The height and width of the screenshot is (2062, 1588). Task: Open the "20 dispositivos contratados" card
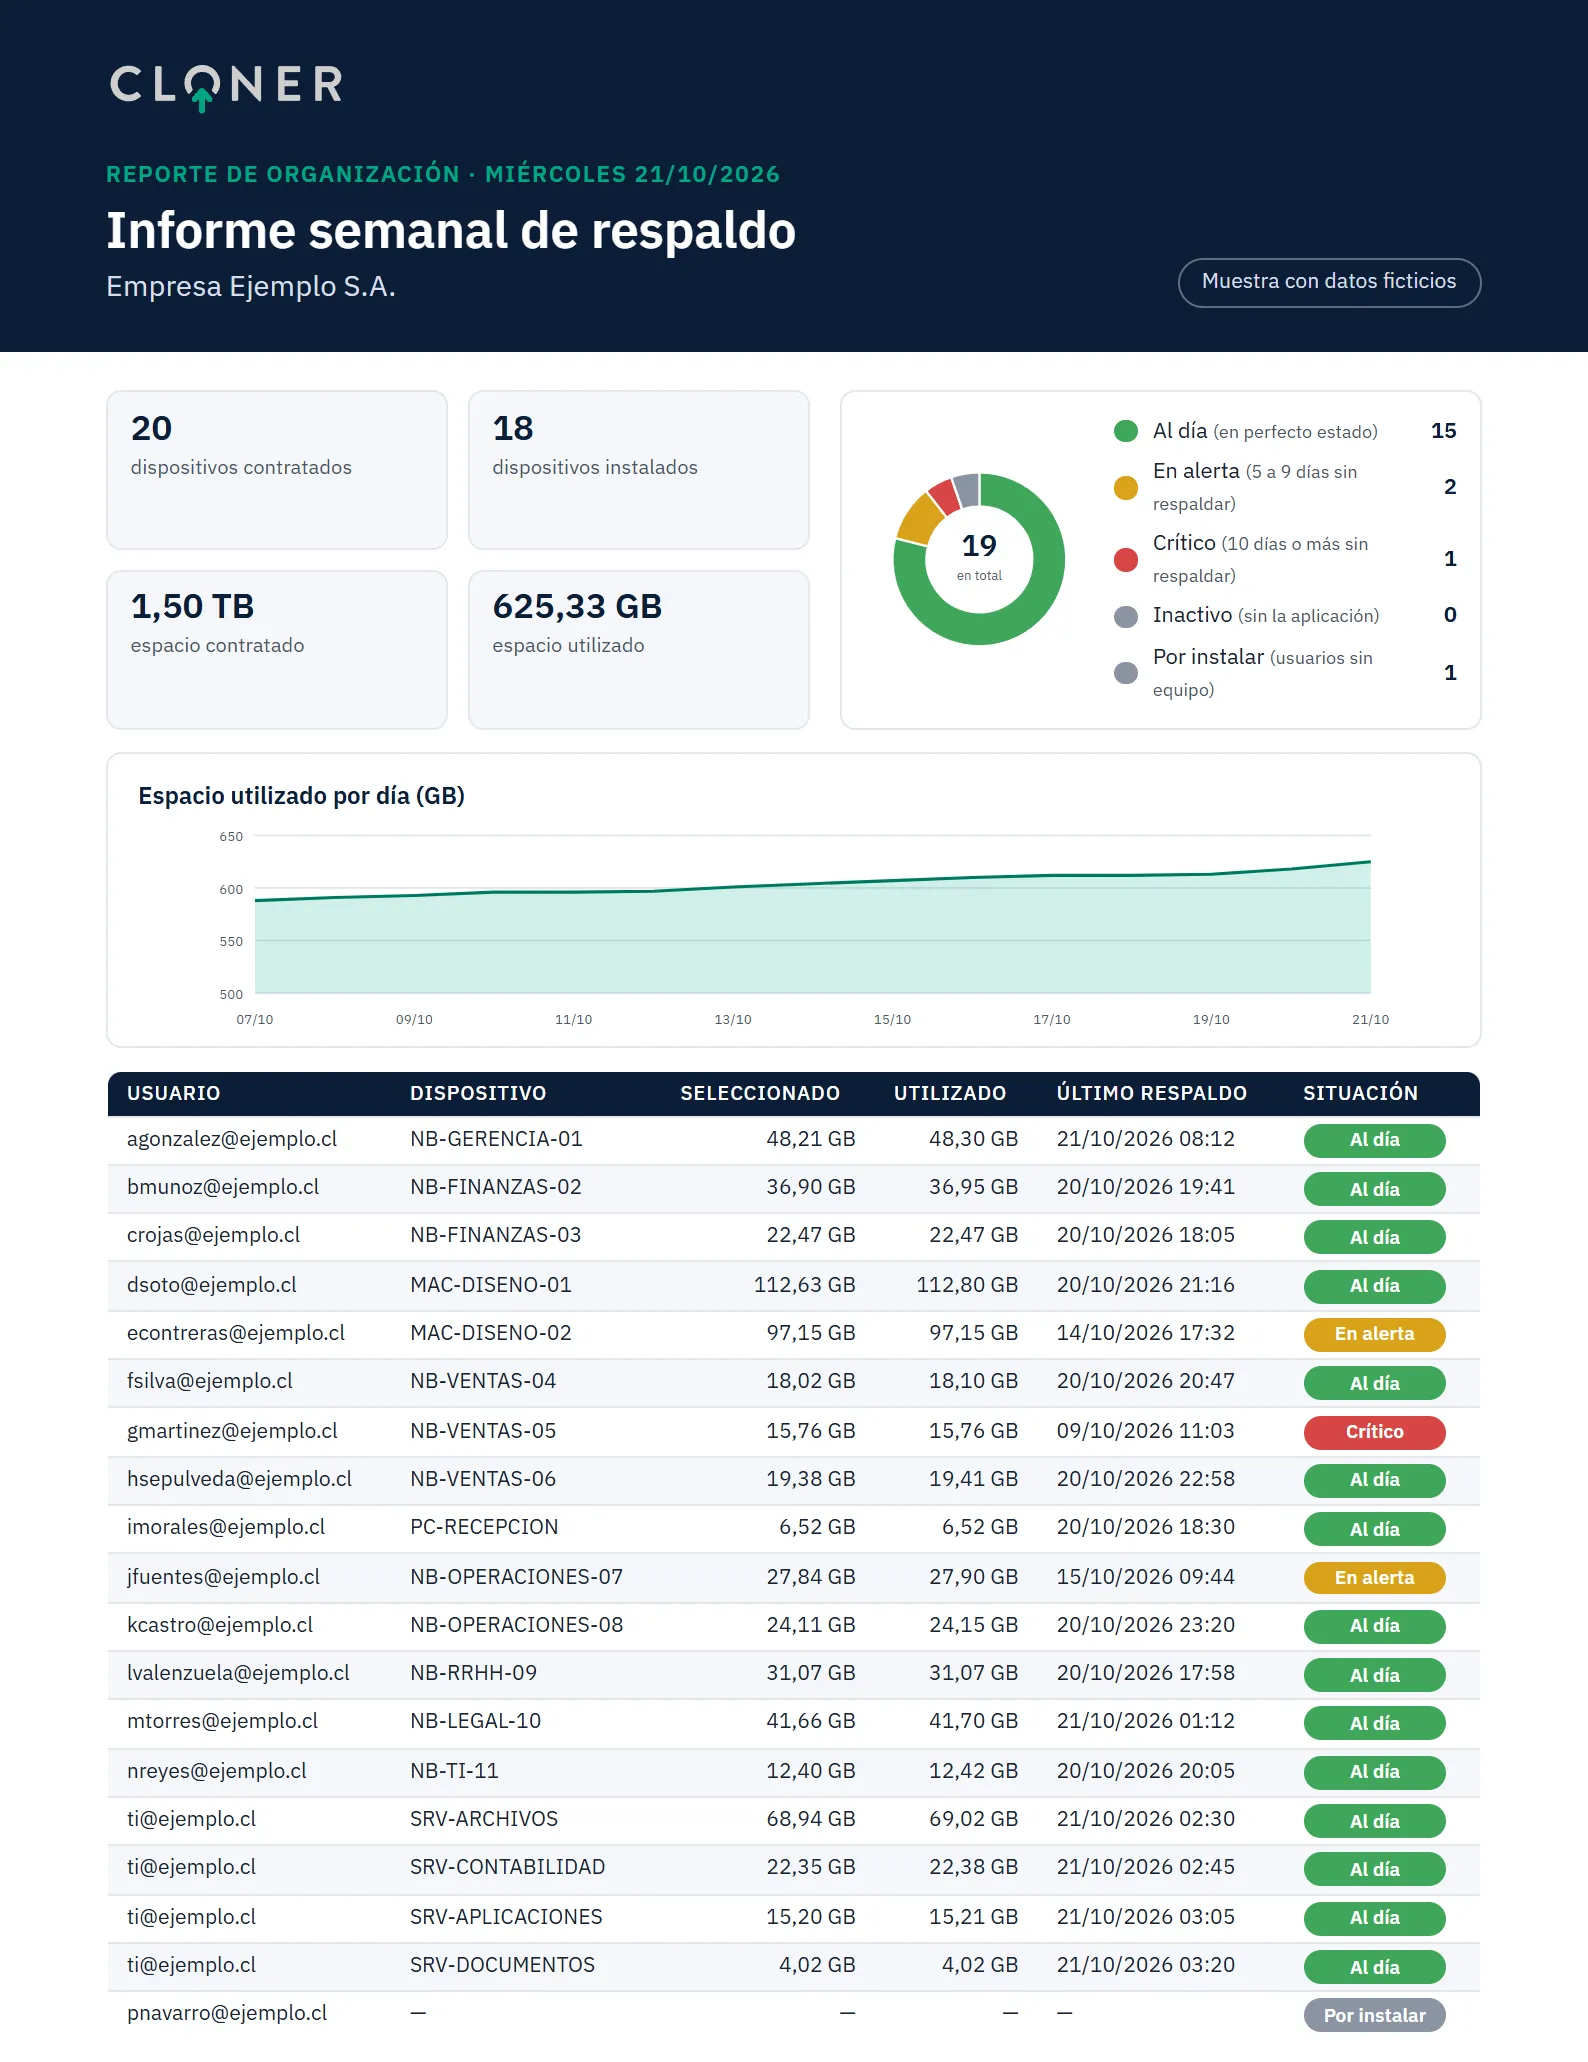(x=277, y=470)
